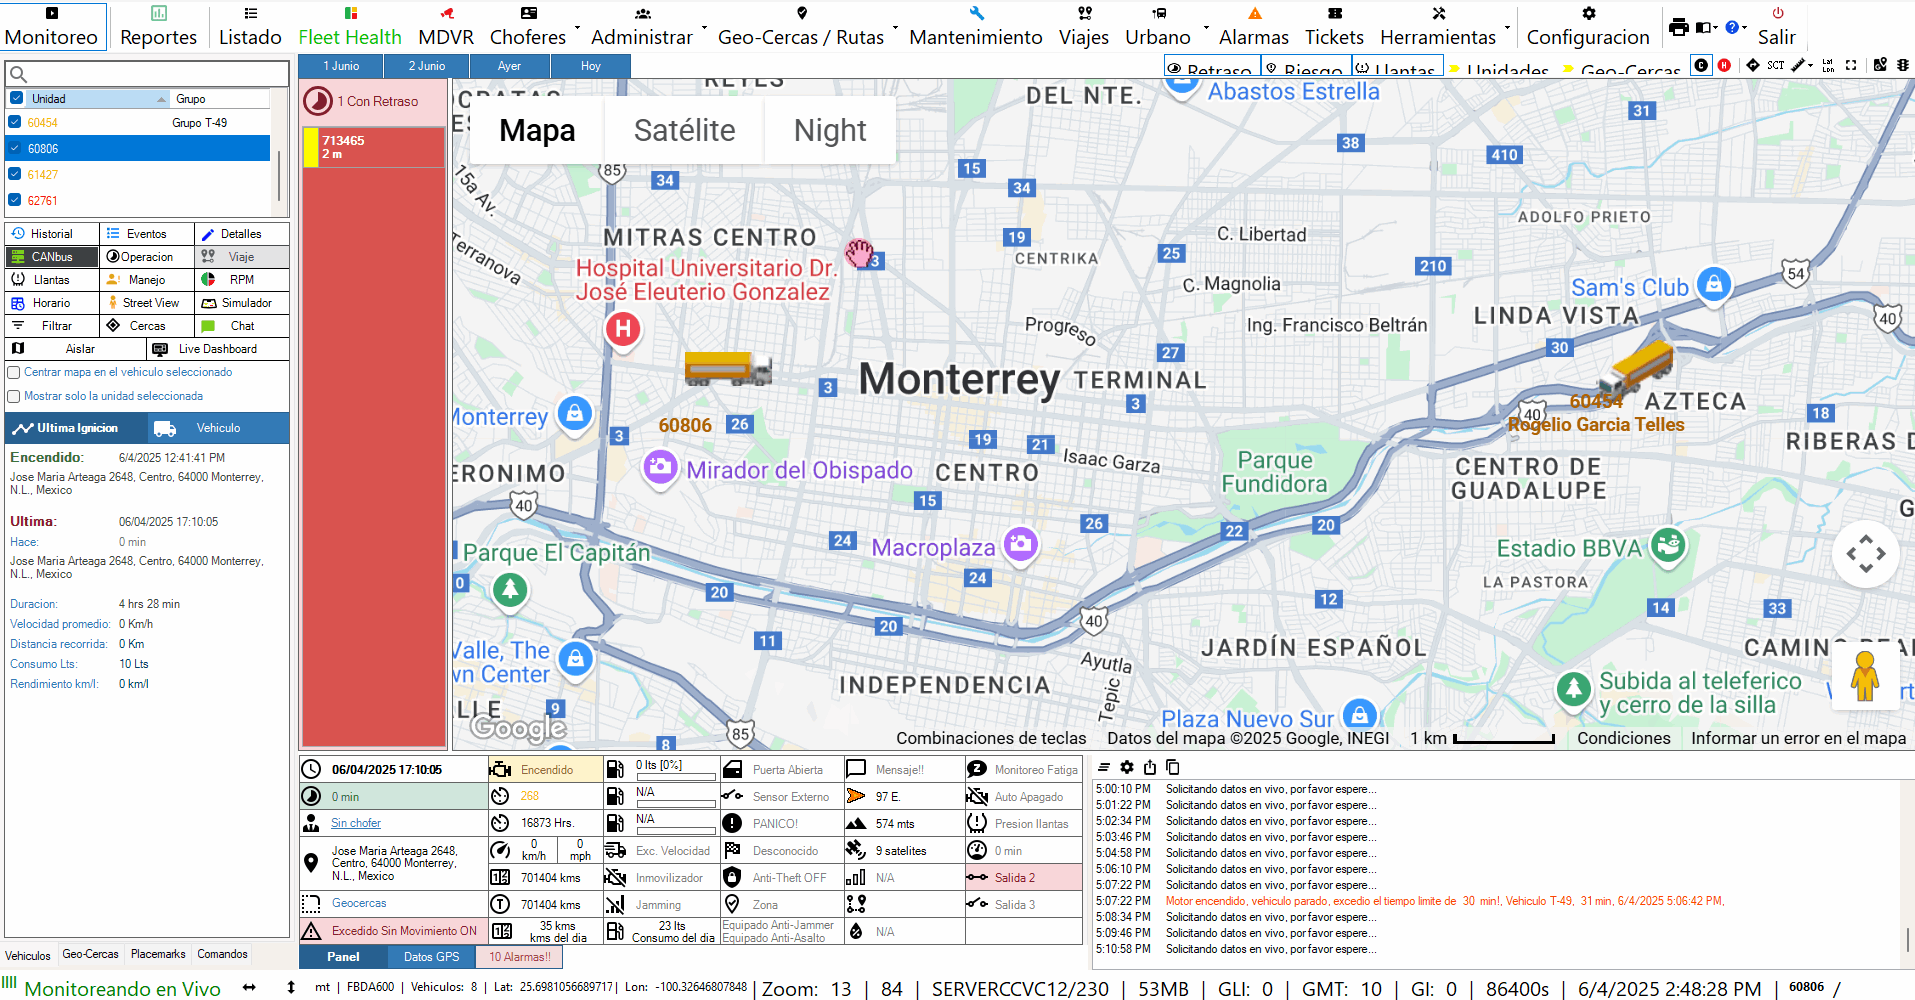Select the Vehiculo tab
The image size is (1915, 1000).
tap(218, 428)
